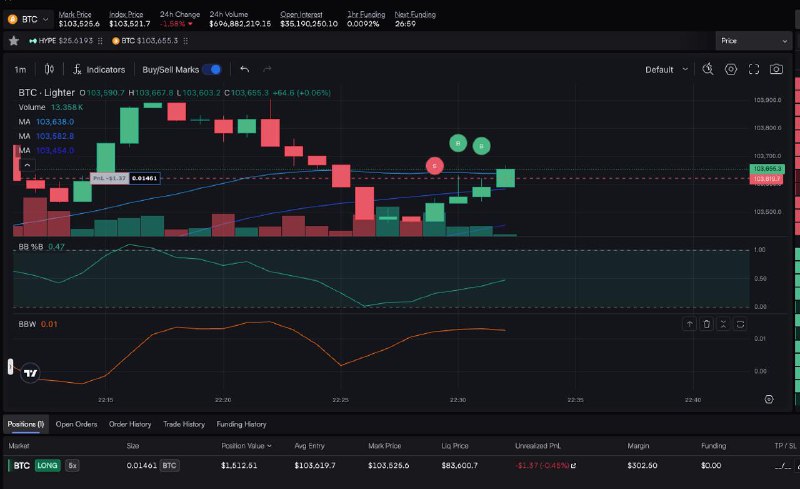Open chart settings gear
Viewport: 800px width, 489px height.
coord(731,69)
